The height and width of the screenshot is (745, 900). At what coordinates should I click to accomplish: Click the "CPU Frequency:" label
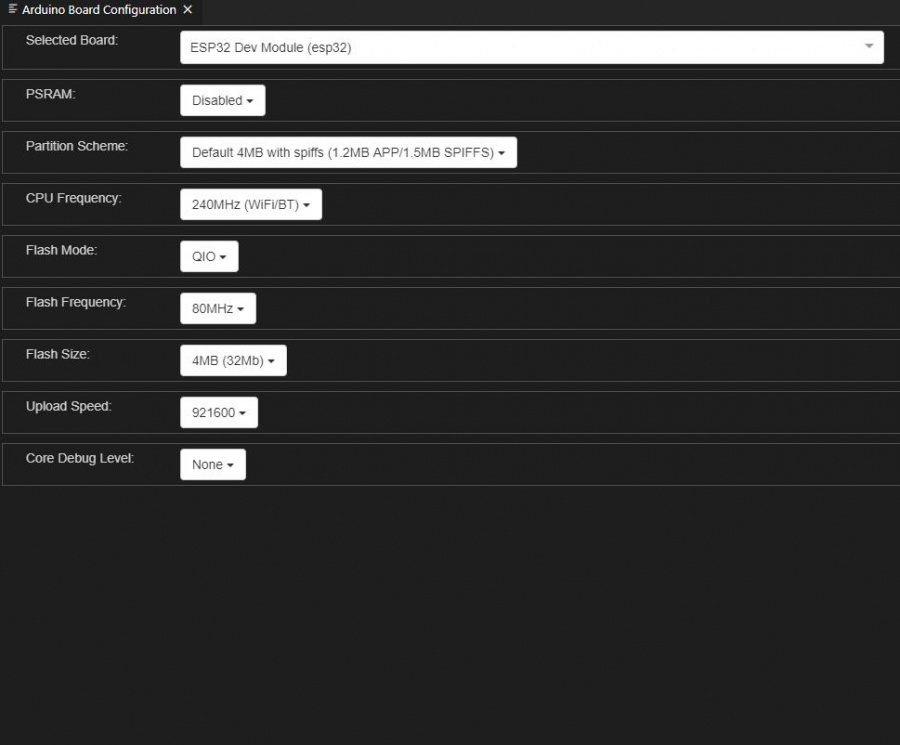click(x=73, y=198)
